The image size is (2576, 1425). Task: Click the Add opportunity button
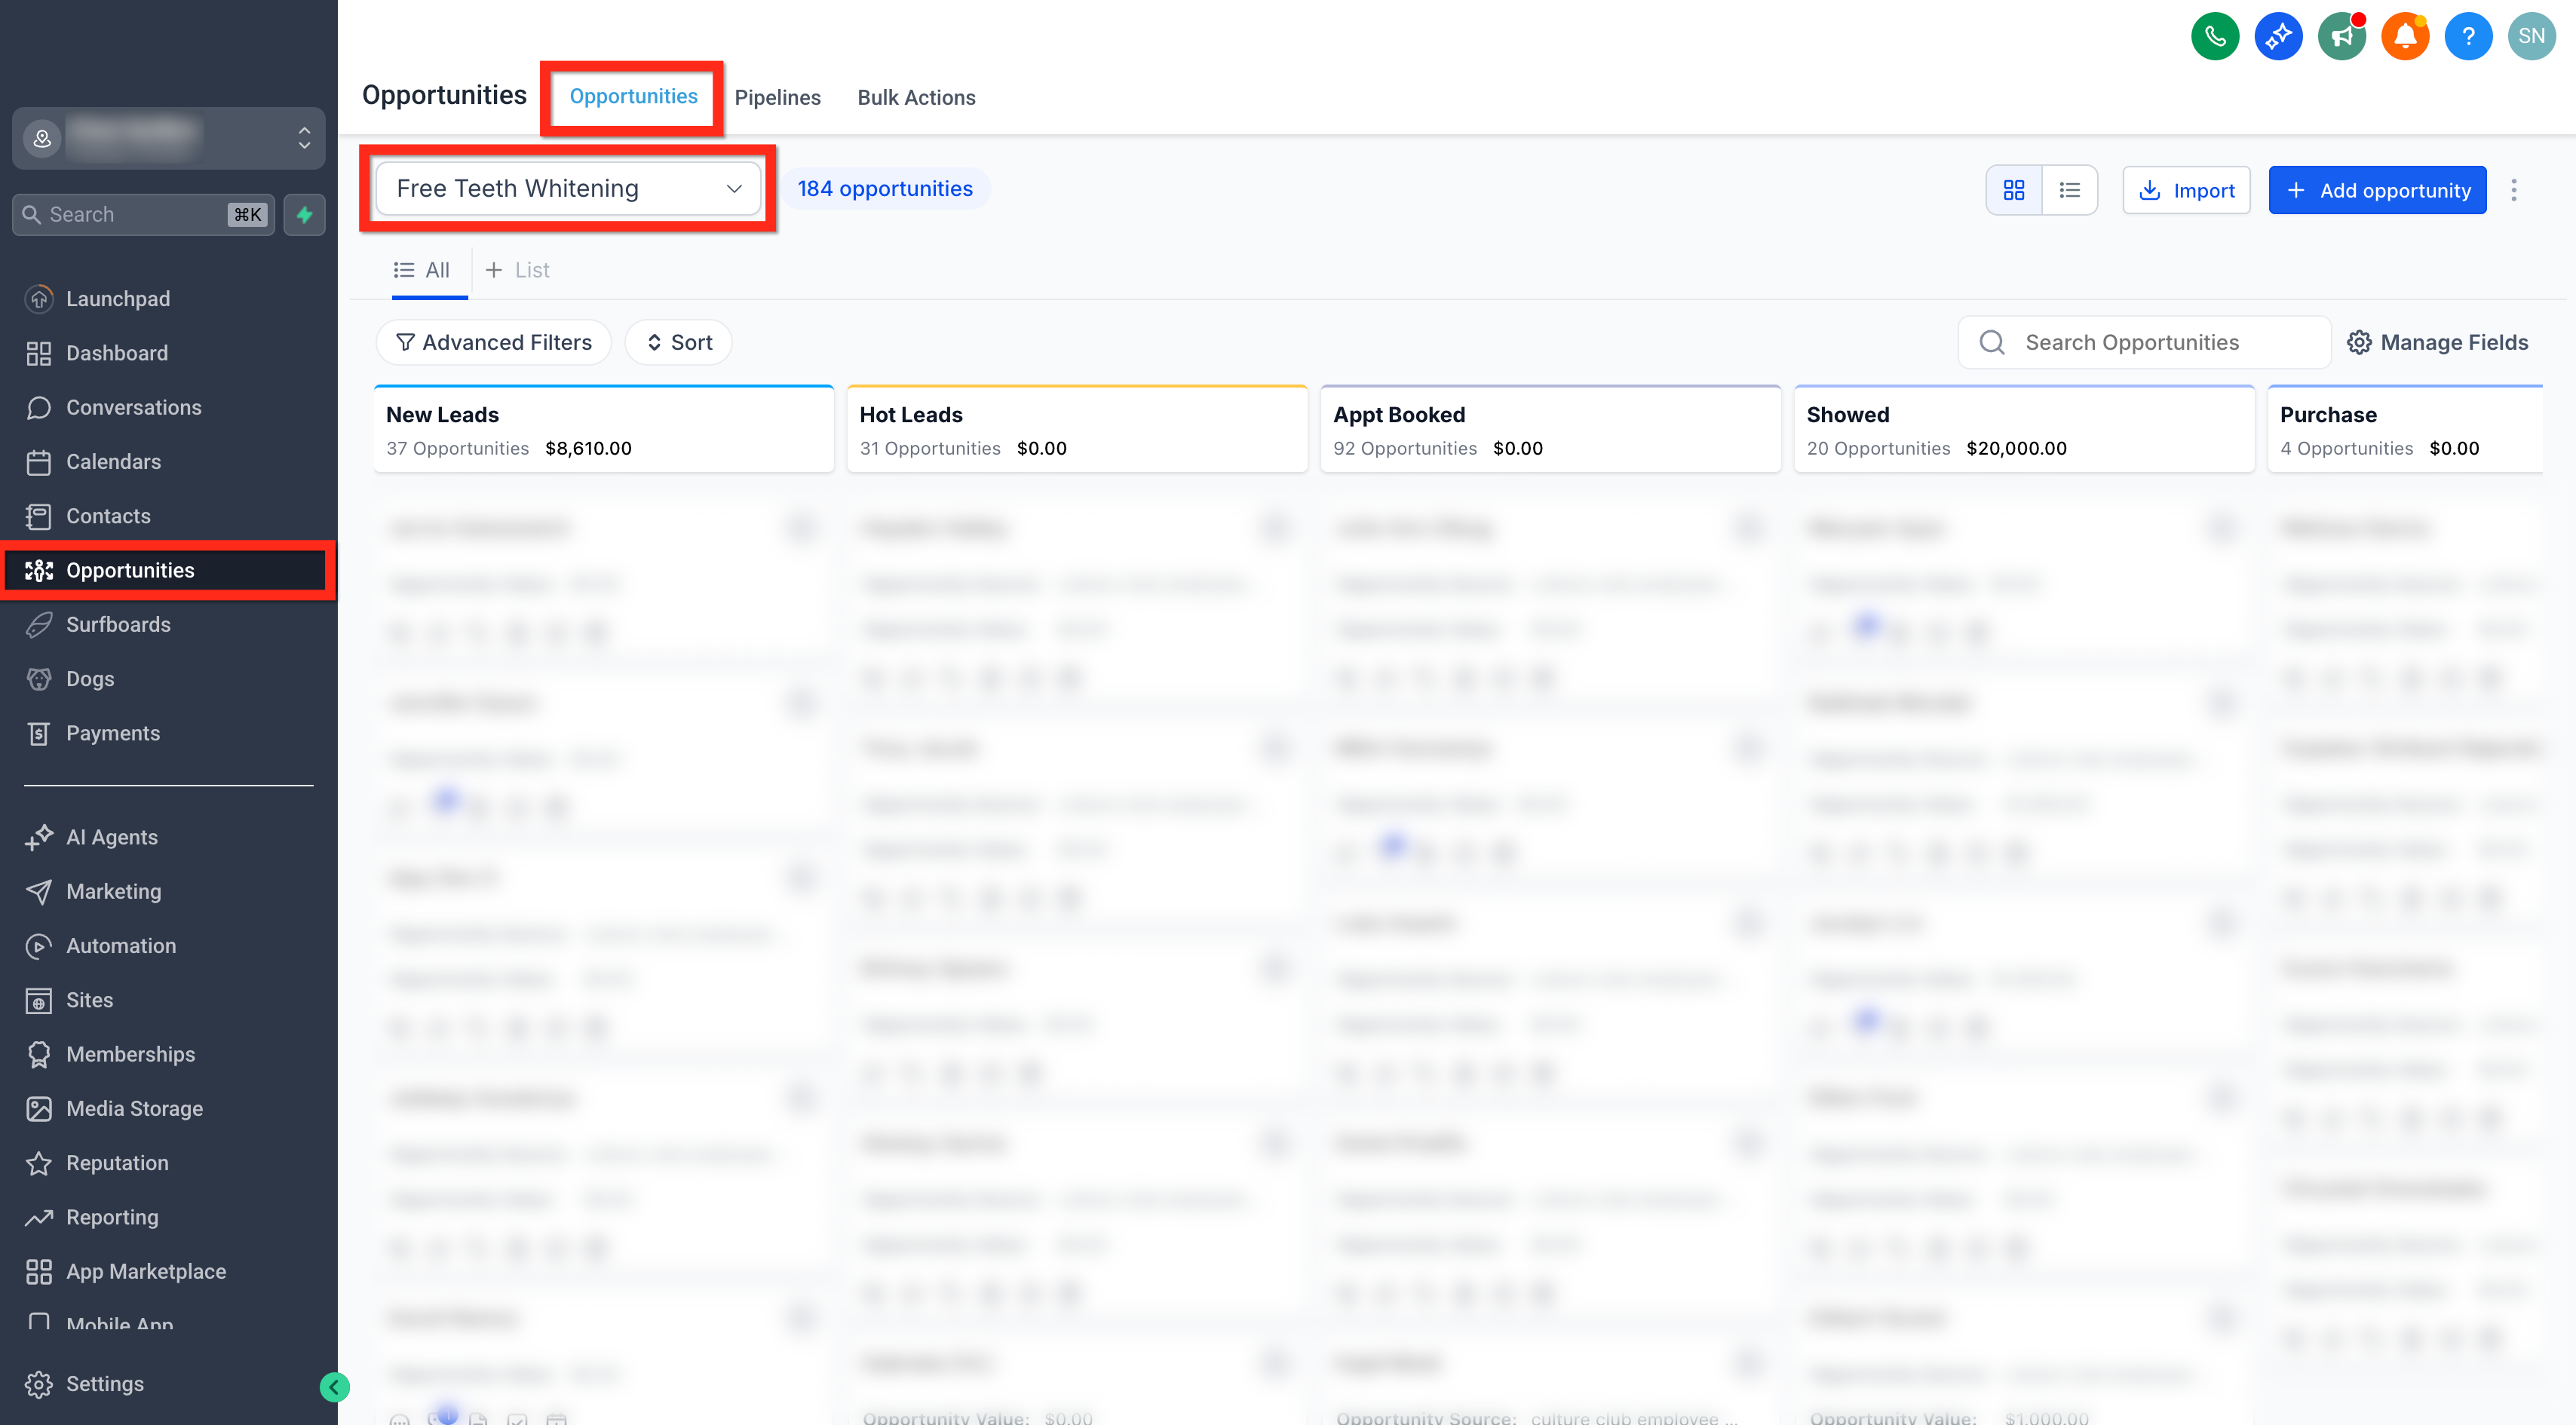(x=2377, y=190)
